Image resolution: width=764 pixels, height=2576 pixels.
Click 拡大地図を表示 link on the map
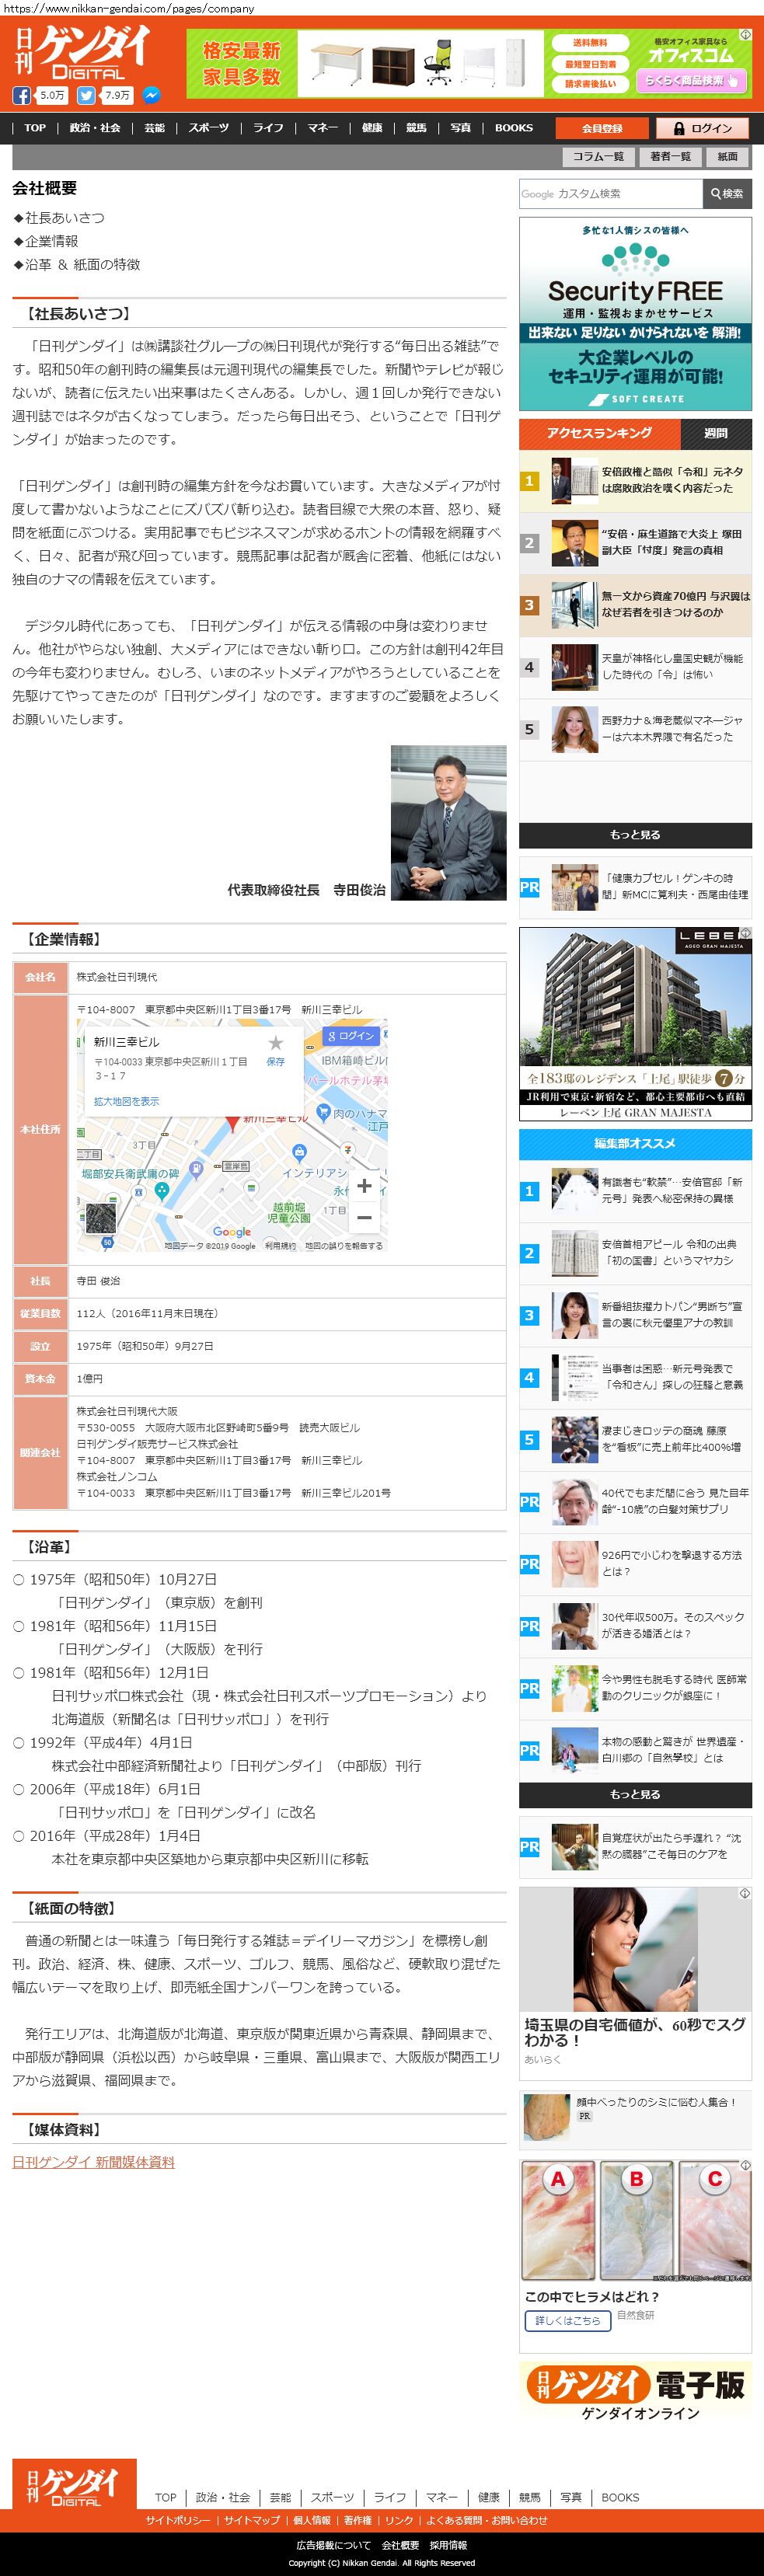pyautogui.click(x=126, y=1101)
